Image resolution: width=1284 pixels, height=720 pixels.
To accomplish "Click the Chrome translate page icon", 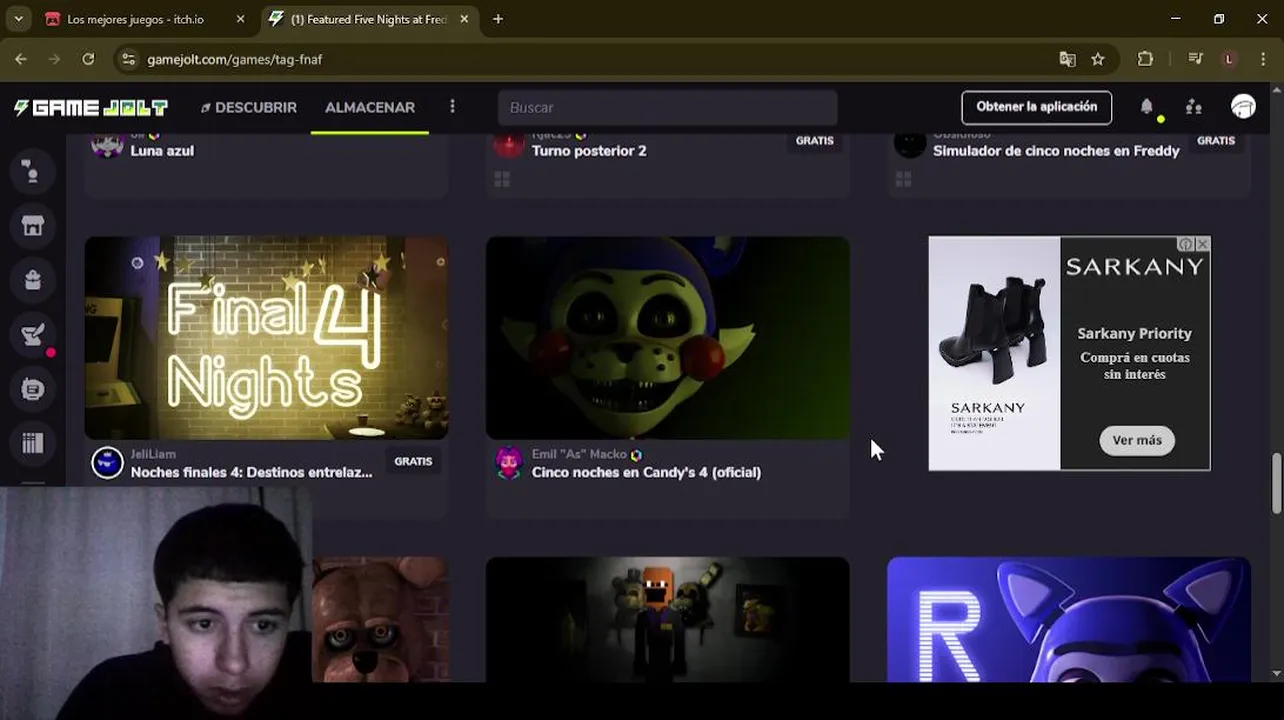I will [1067, 59].
